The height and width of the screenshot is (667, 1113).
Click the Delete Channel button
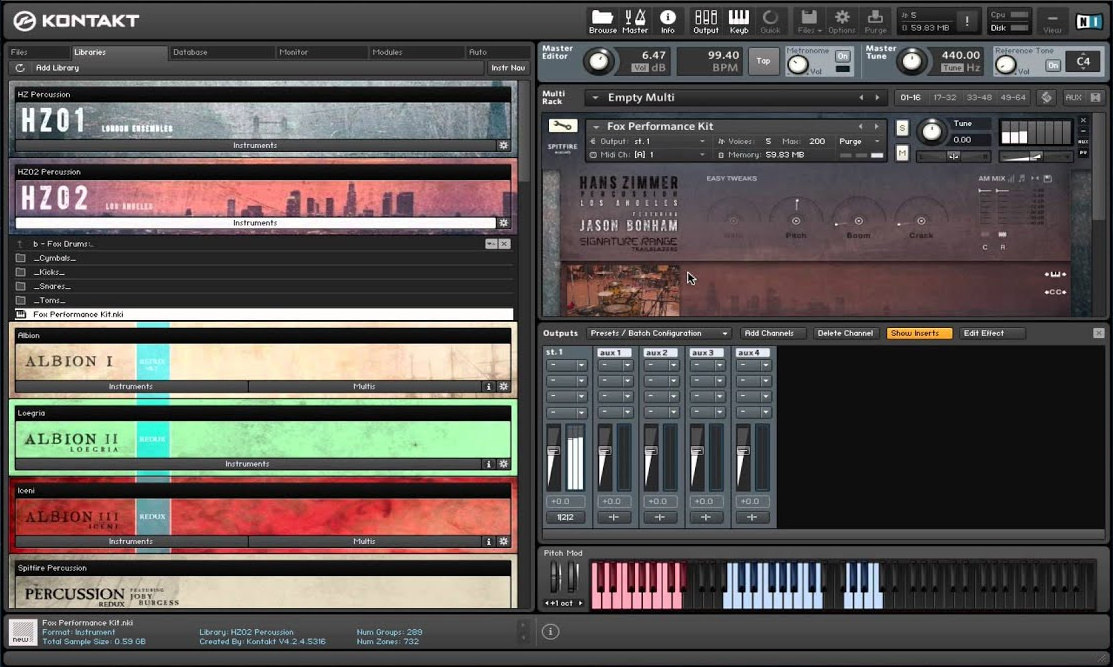[845, 334]
